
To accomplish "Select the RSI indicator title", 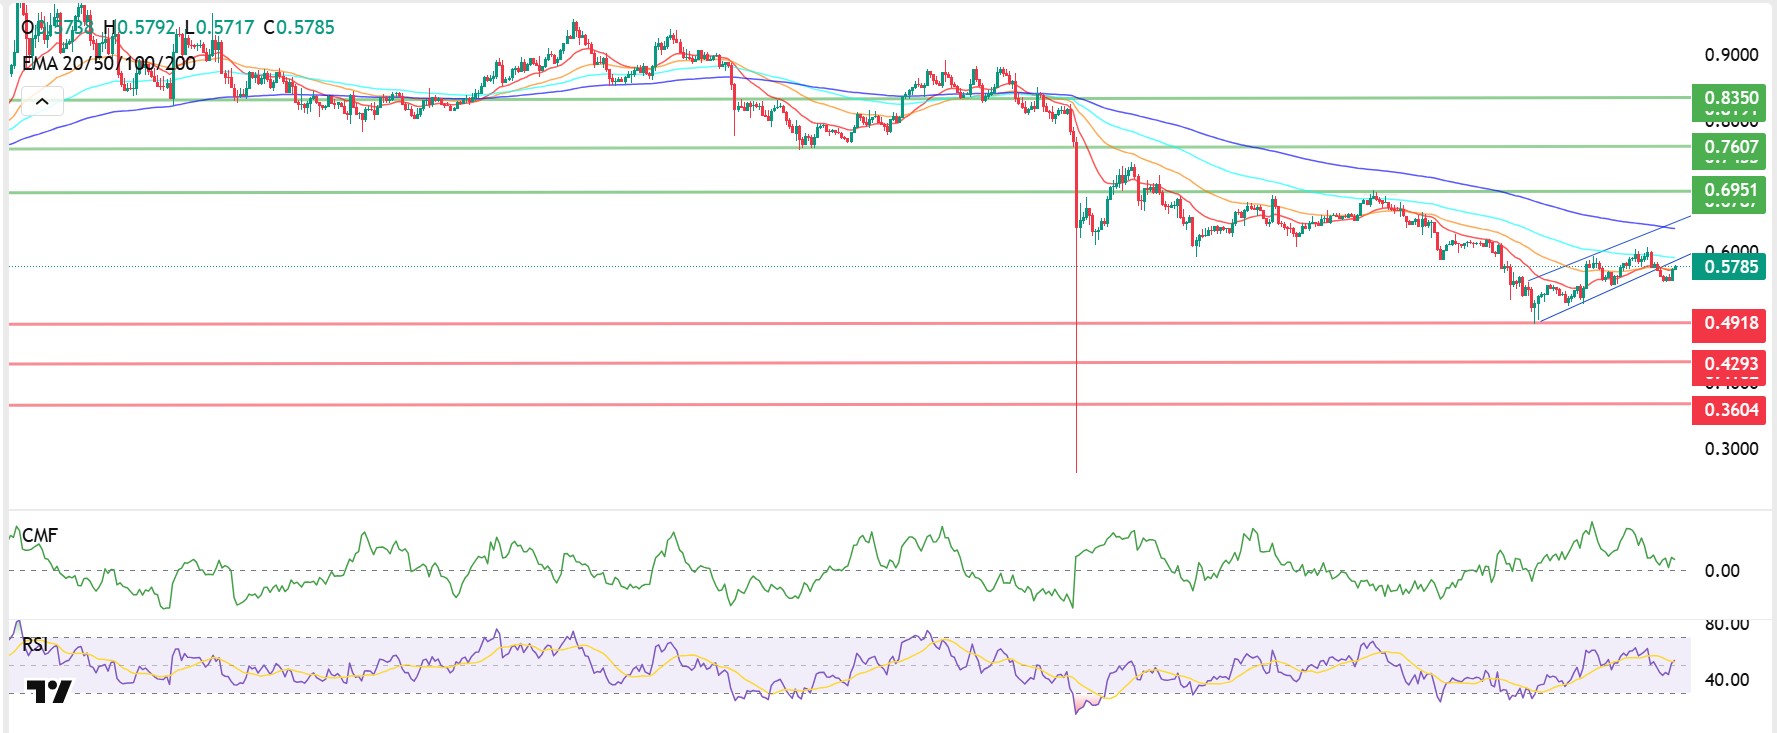I will 35,645.
